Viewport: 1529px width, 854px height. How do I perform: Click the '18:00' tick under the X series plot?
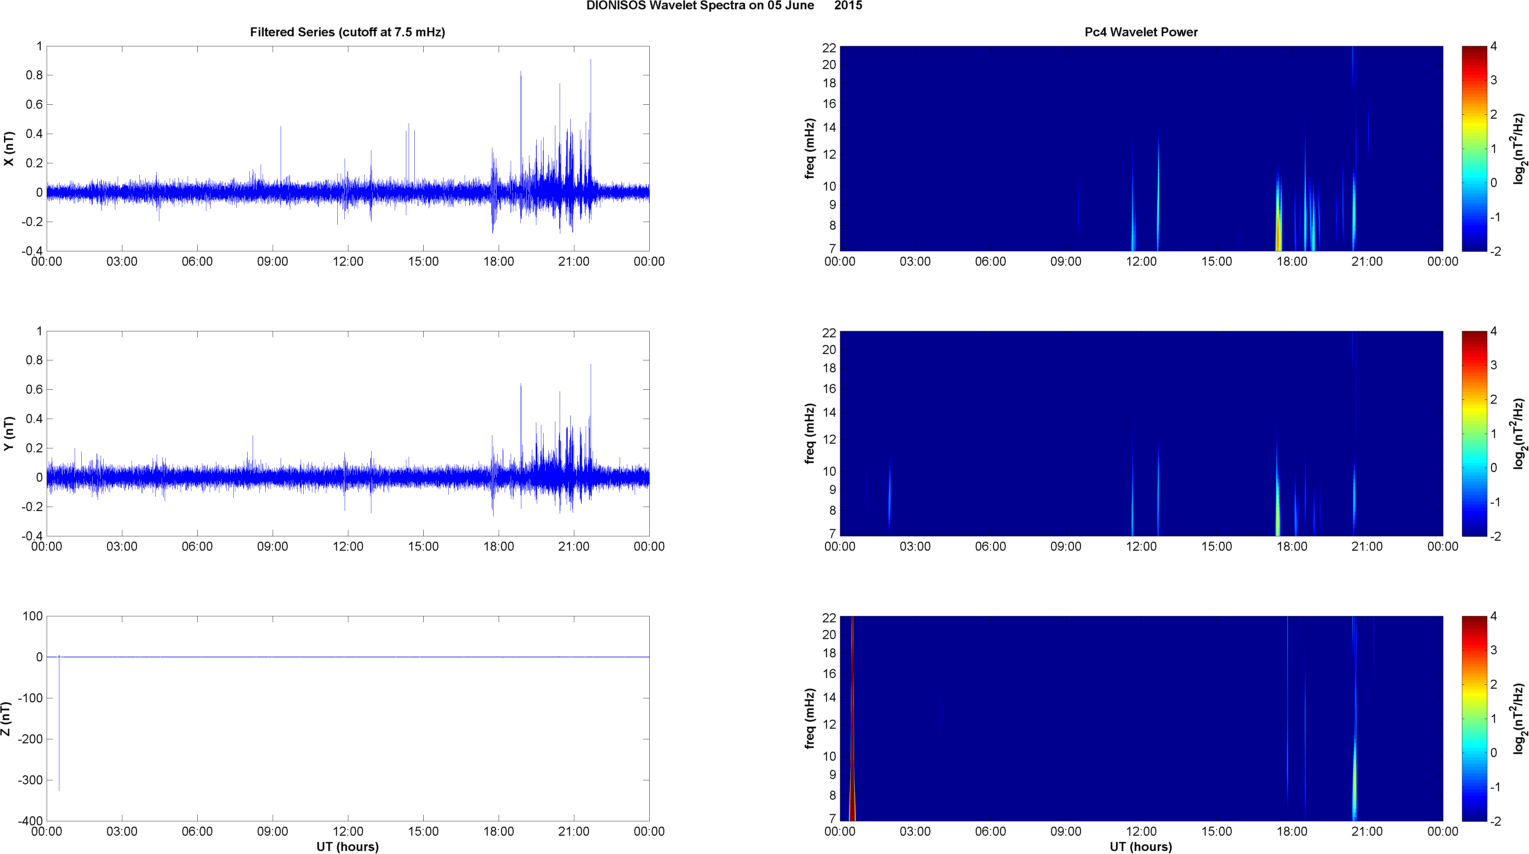(499, 262)
